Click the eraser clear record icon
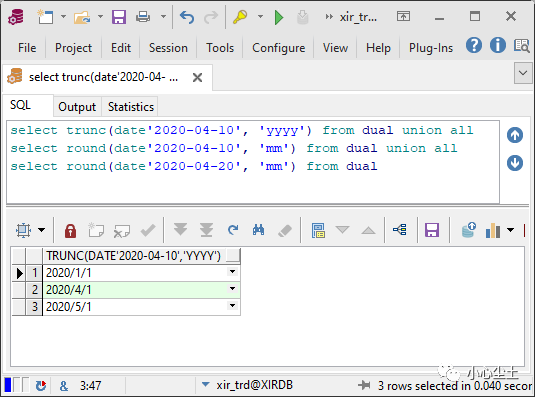This screenshot has width=535, height=397. click(285, 231)
